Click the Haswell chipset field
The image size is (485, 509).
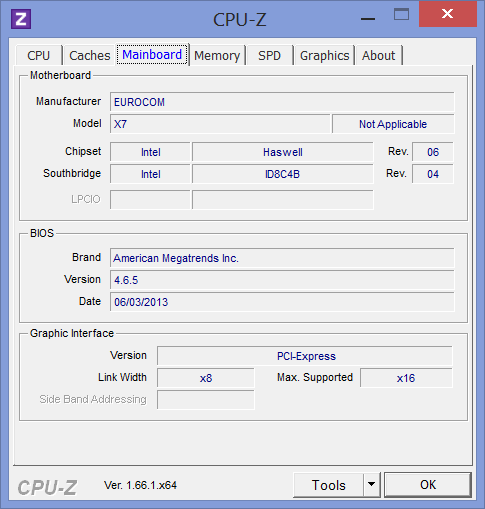pos(283,152)
